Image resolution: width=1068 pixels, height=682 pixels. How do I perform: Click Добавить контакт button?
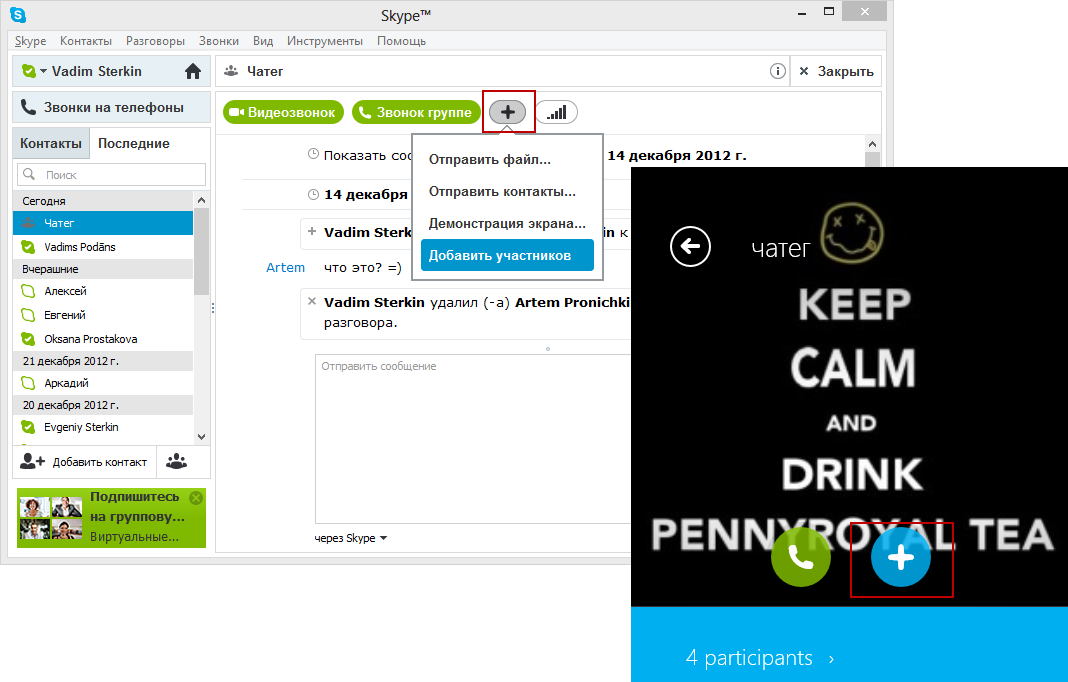point(84,462)
